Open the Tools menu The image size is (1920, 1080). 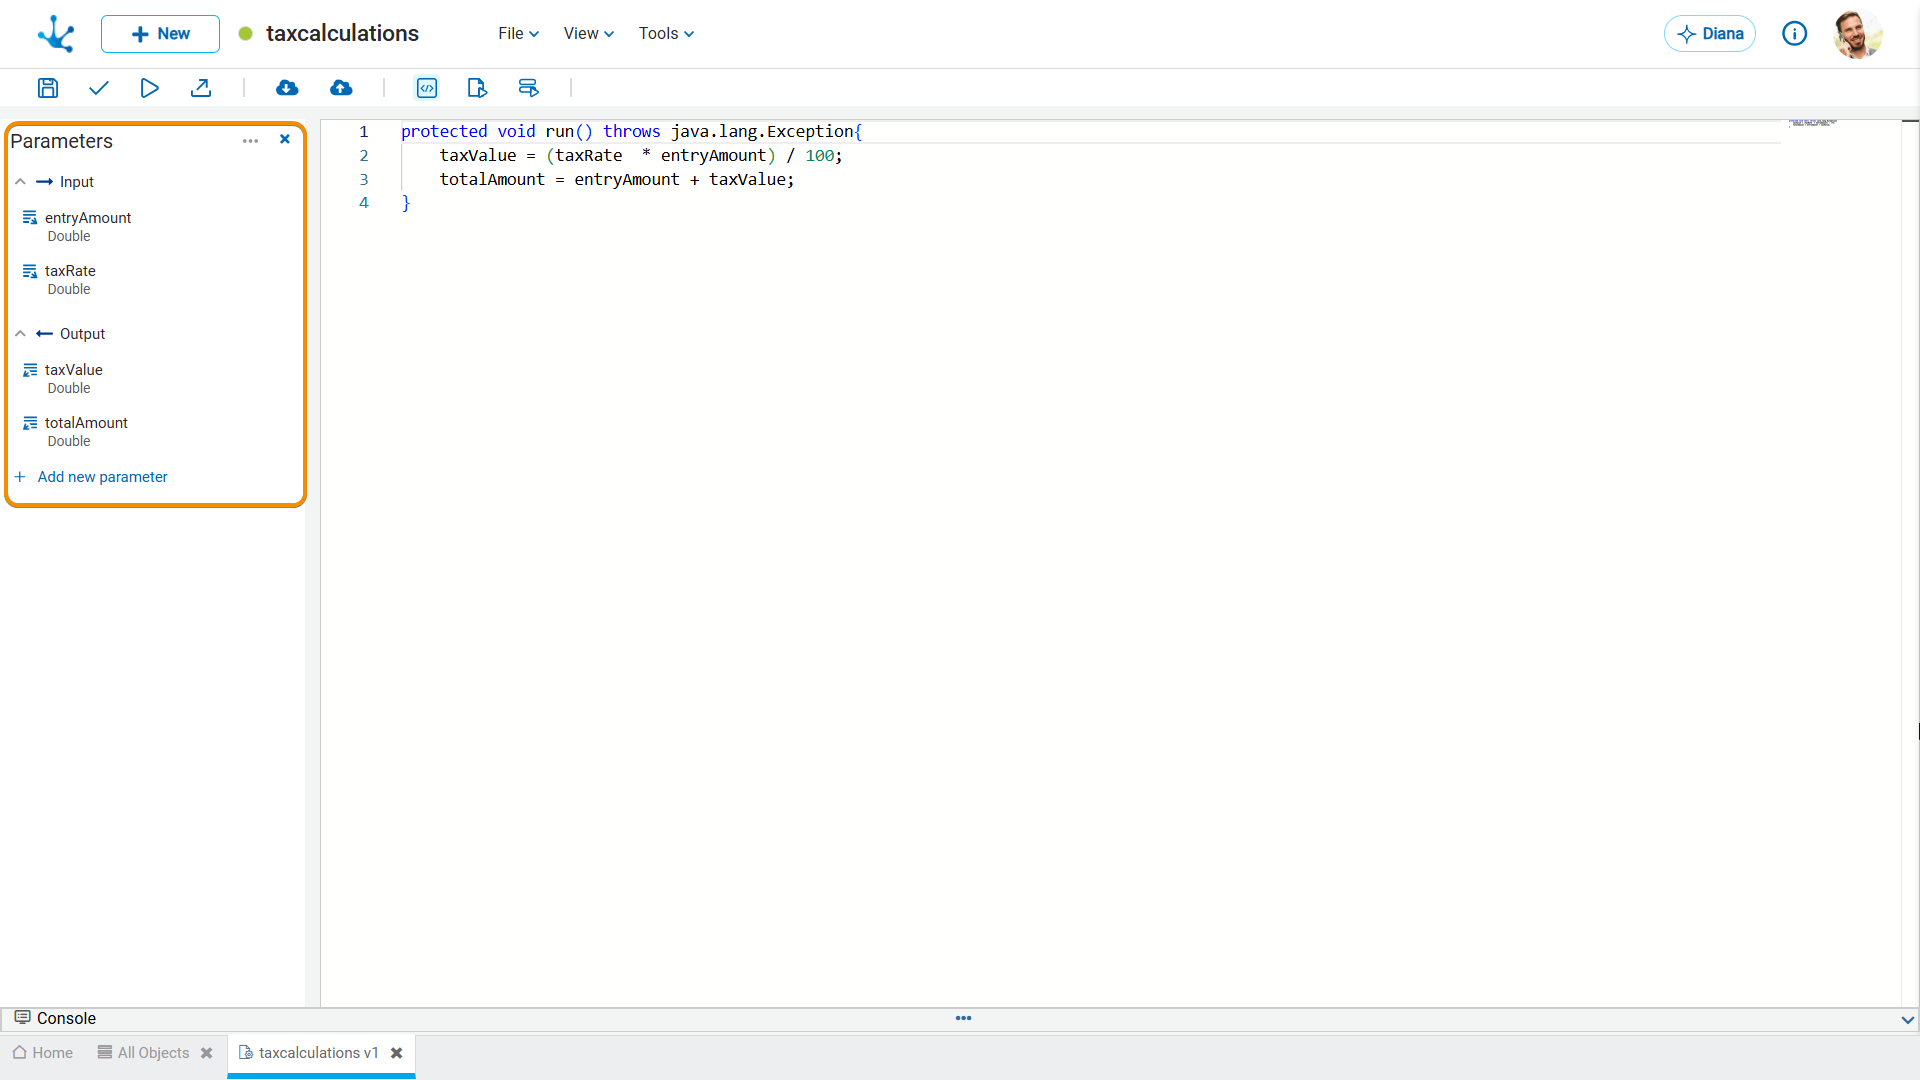666,34
